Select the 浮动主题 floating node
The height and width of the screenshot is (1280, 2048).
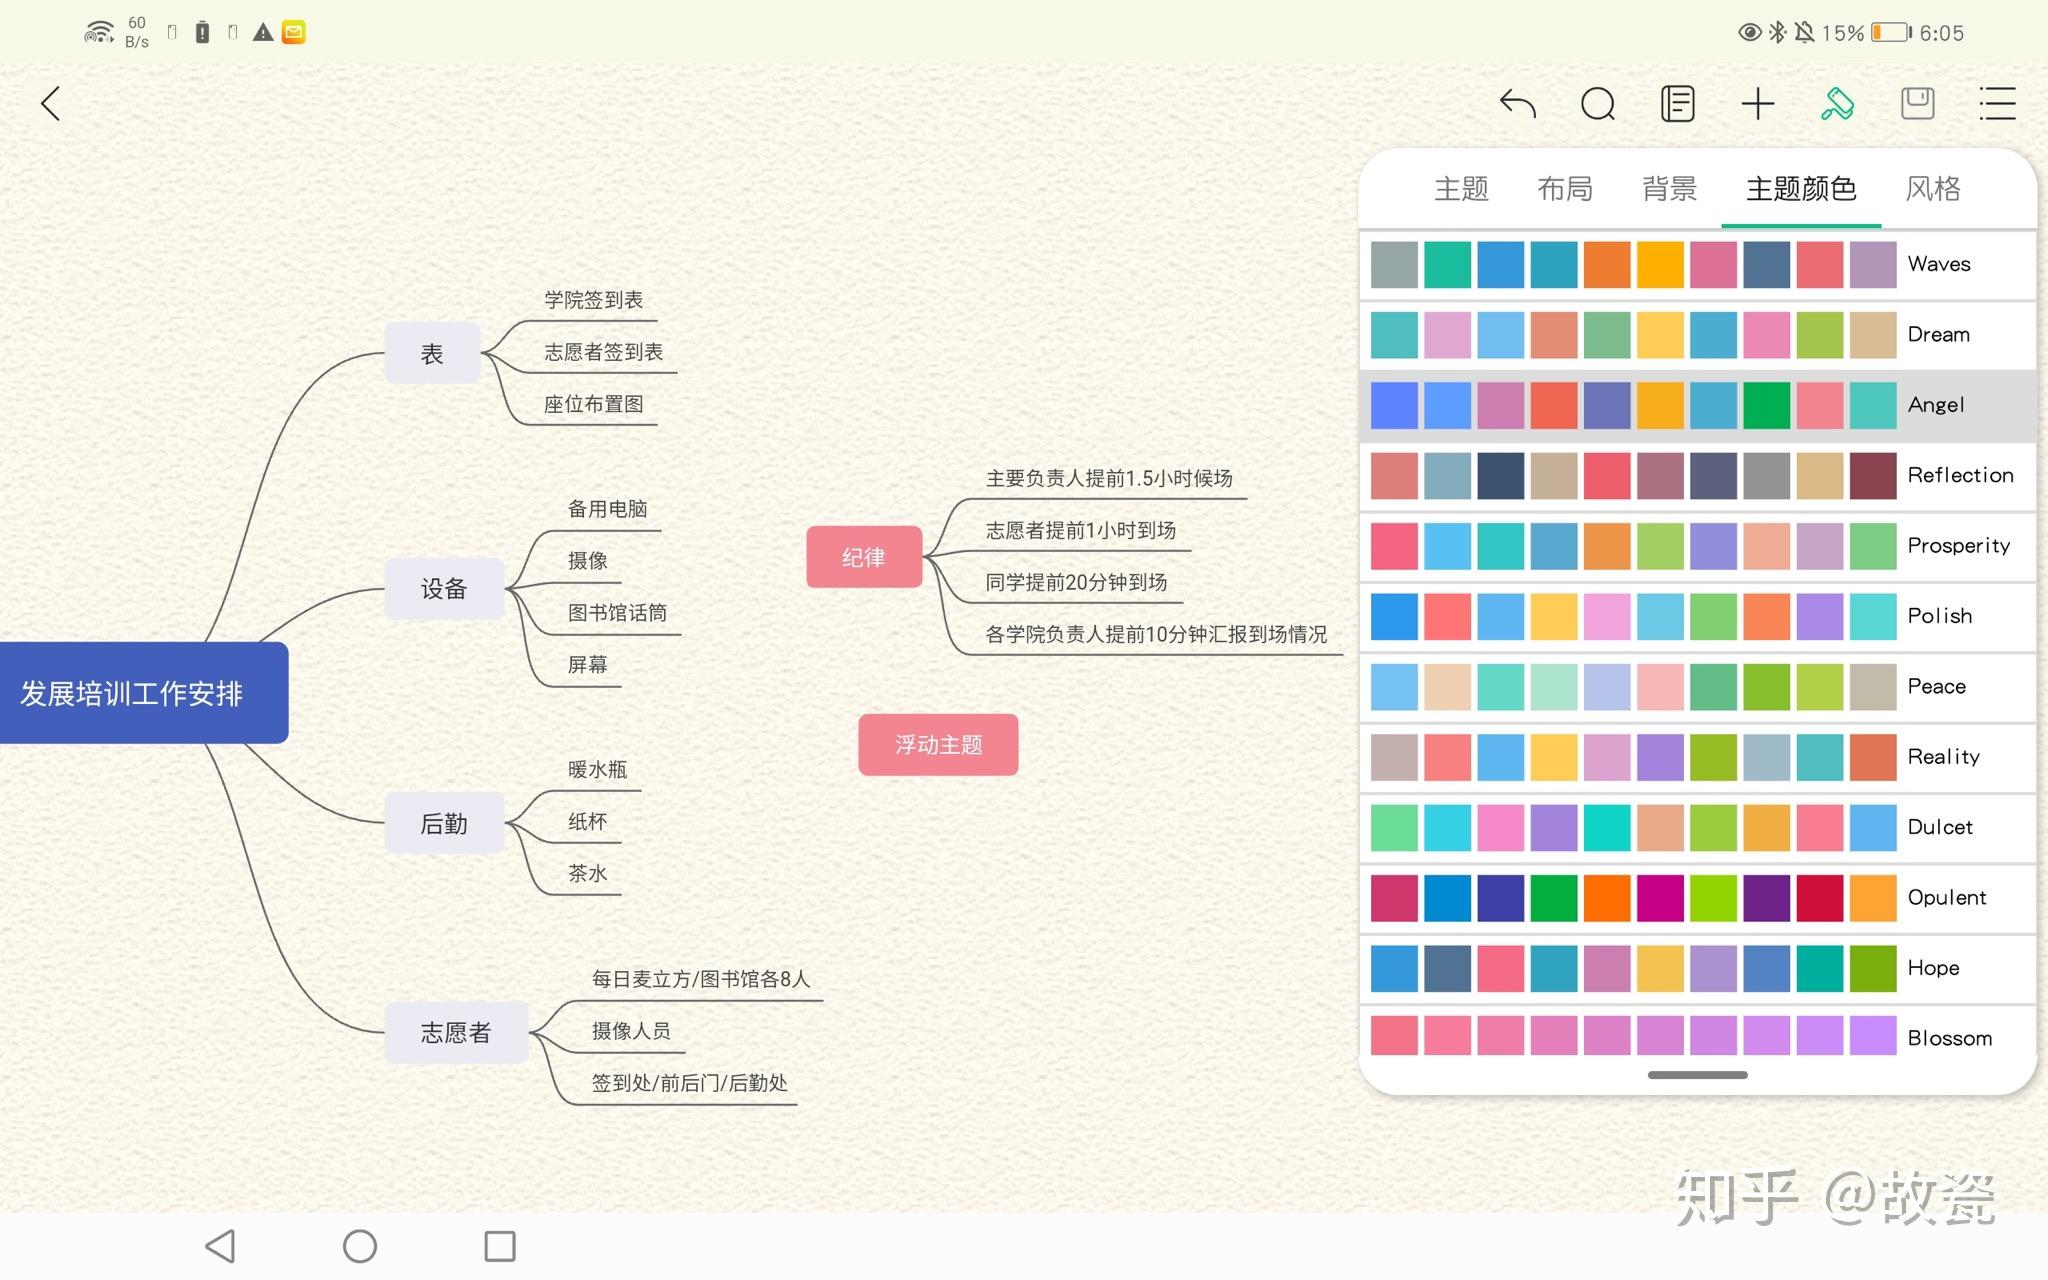pos(938,745)
